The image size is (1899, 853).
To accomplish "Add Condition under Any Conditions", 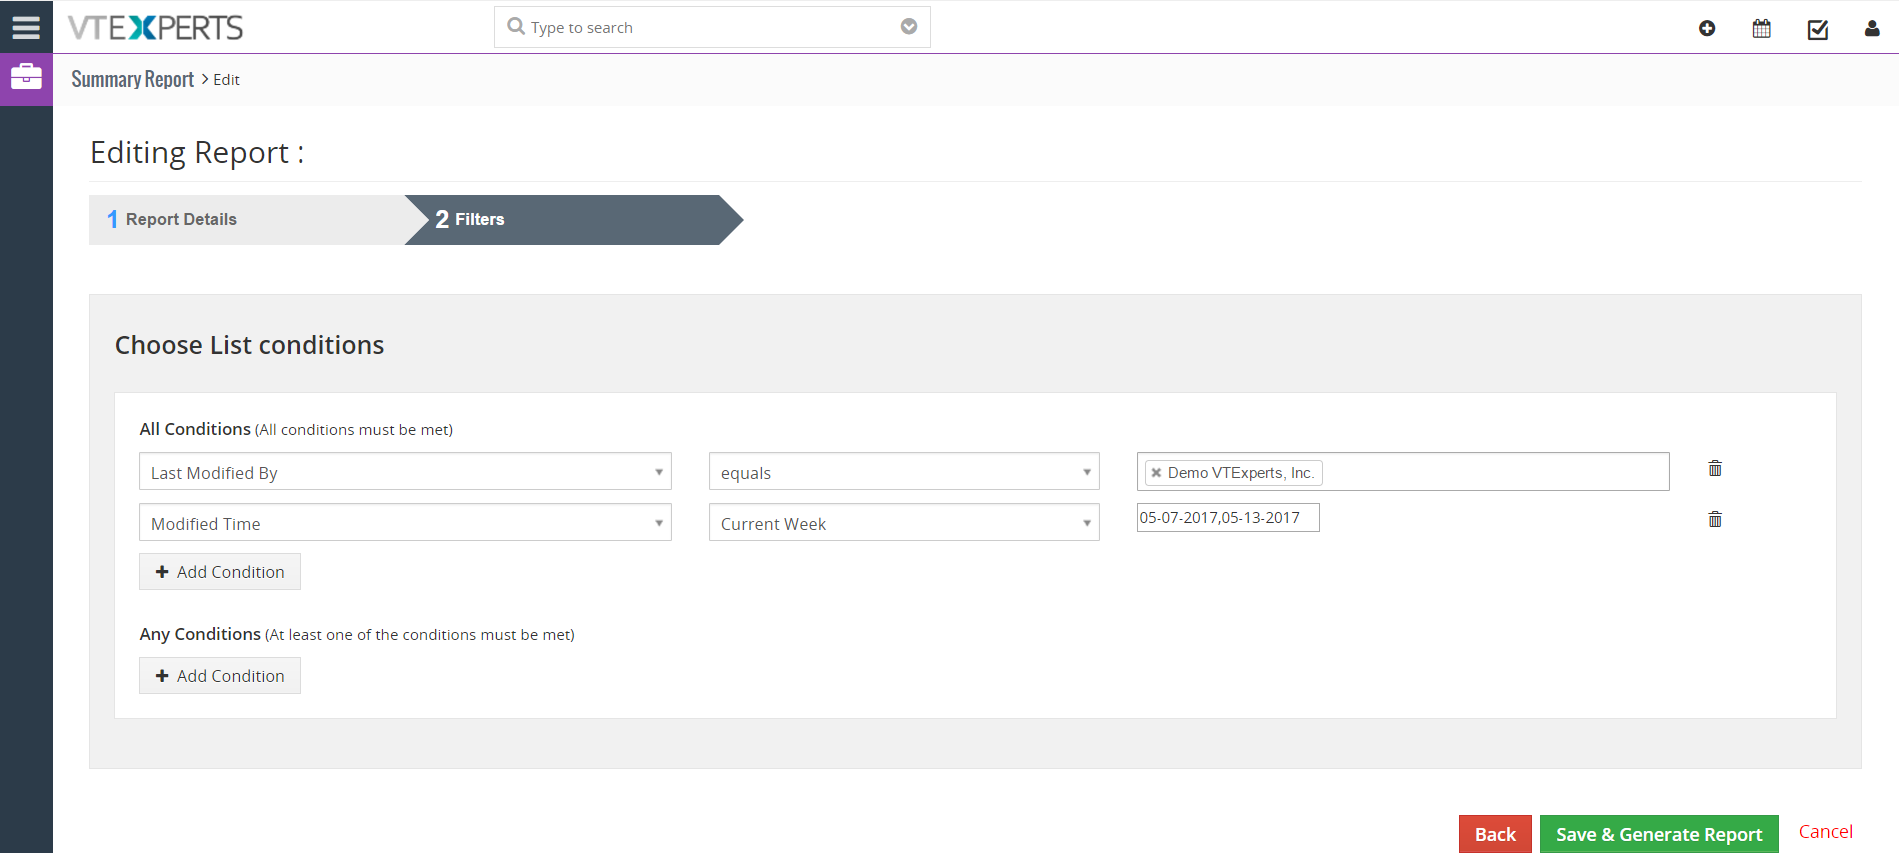I will tap(220, 676).
